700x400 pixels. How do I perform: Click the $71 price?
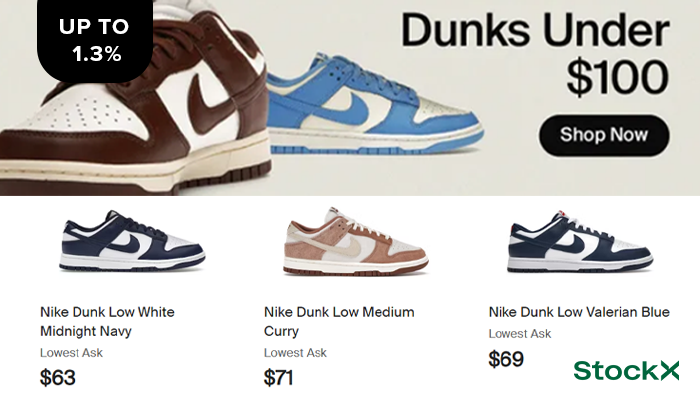pyautogui.click(x=279, y=378)
